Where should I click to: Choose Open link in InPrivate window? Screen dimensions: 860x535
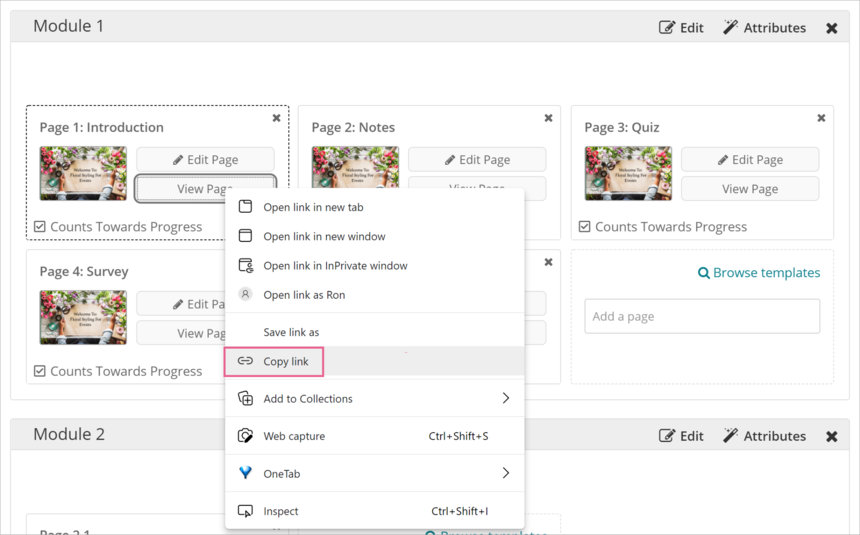click(375, 266)
